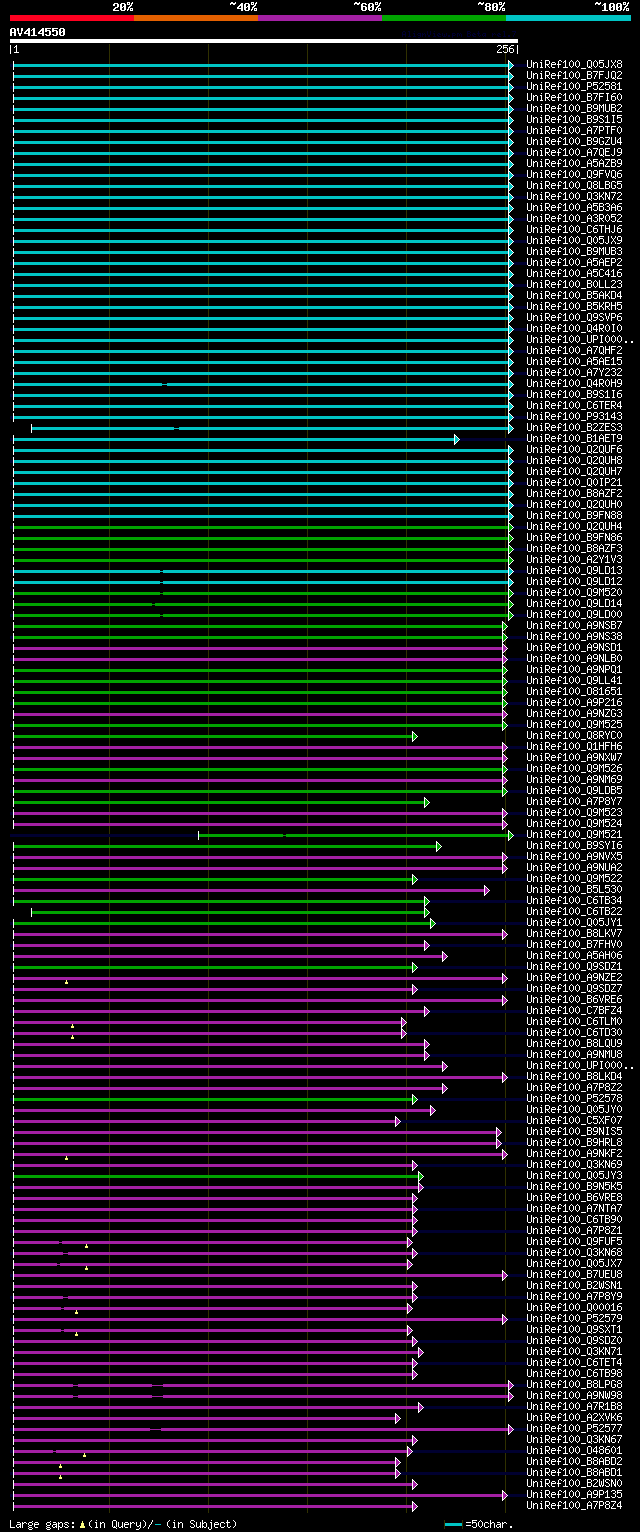
Task: Select label UniRef100_C6THJ6
Action: [x=574, y=229]
